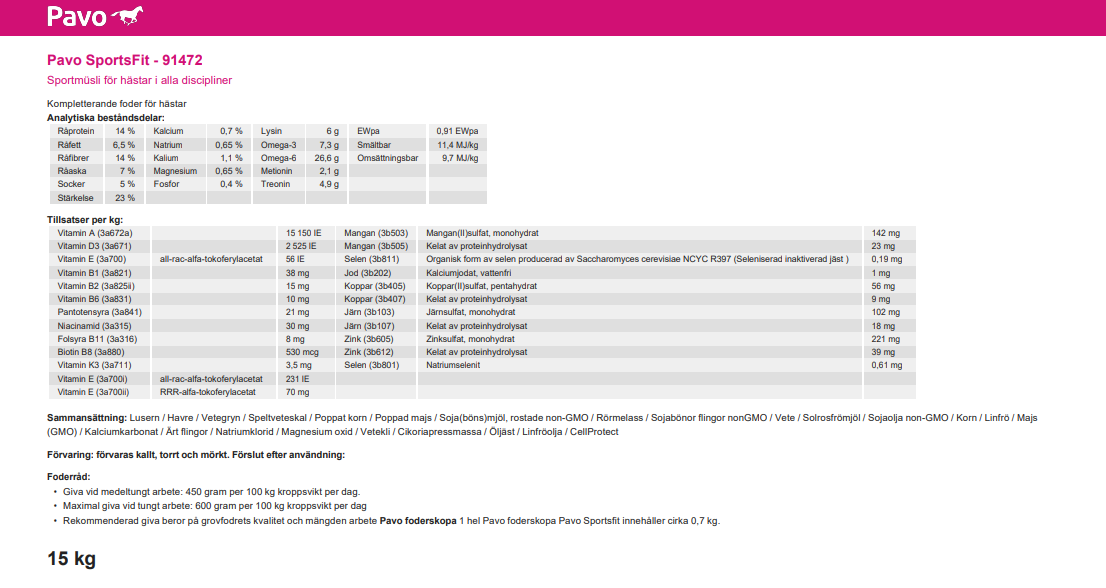Select the Sportmüsli för hästar subtitle
Screen dimensions: 1106x588
coord(139,80)
